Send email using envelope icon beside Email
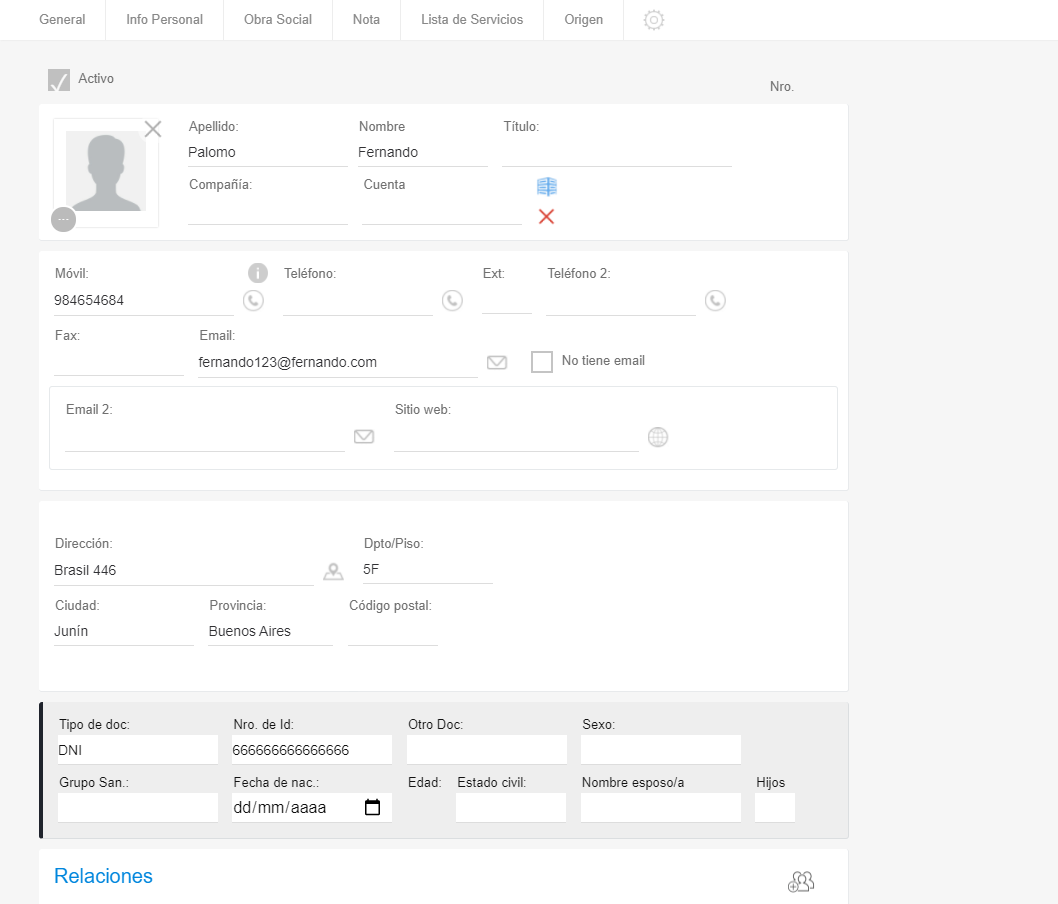The image size is (1058, 904). point(497,363)
